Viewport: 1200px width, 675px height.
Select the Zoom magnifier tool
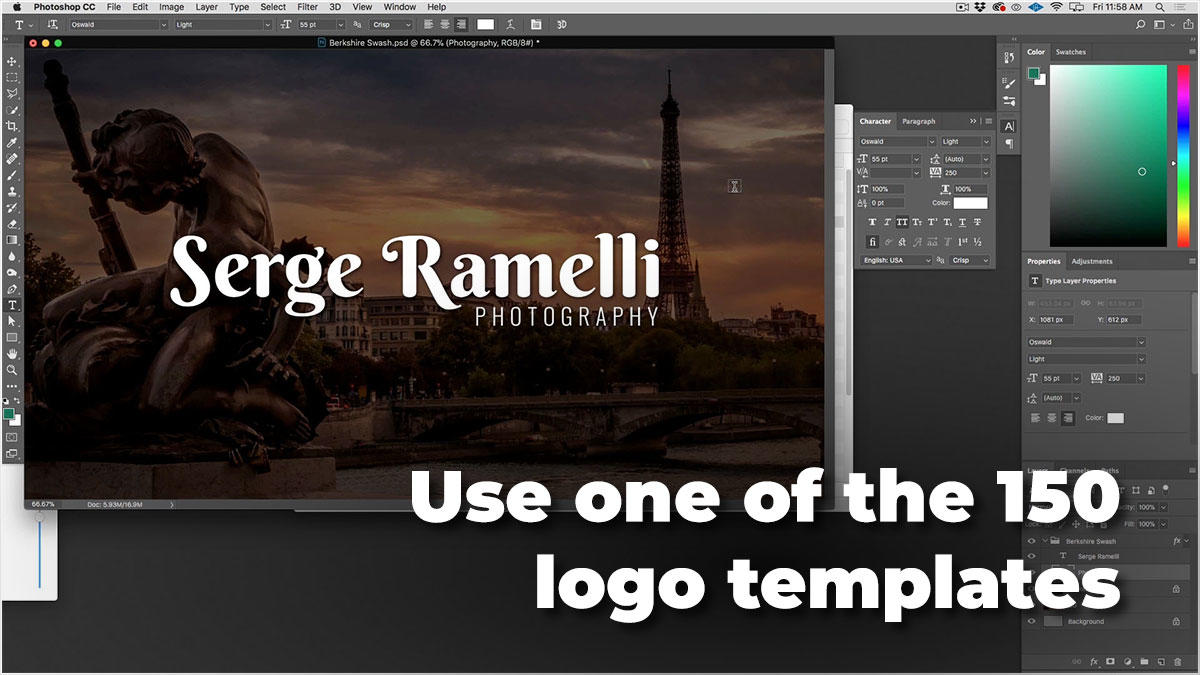pos(12,369)
